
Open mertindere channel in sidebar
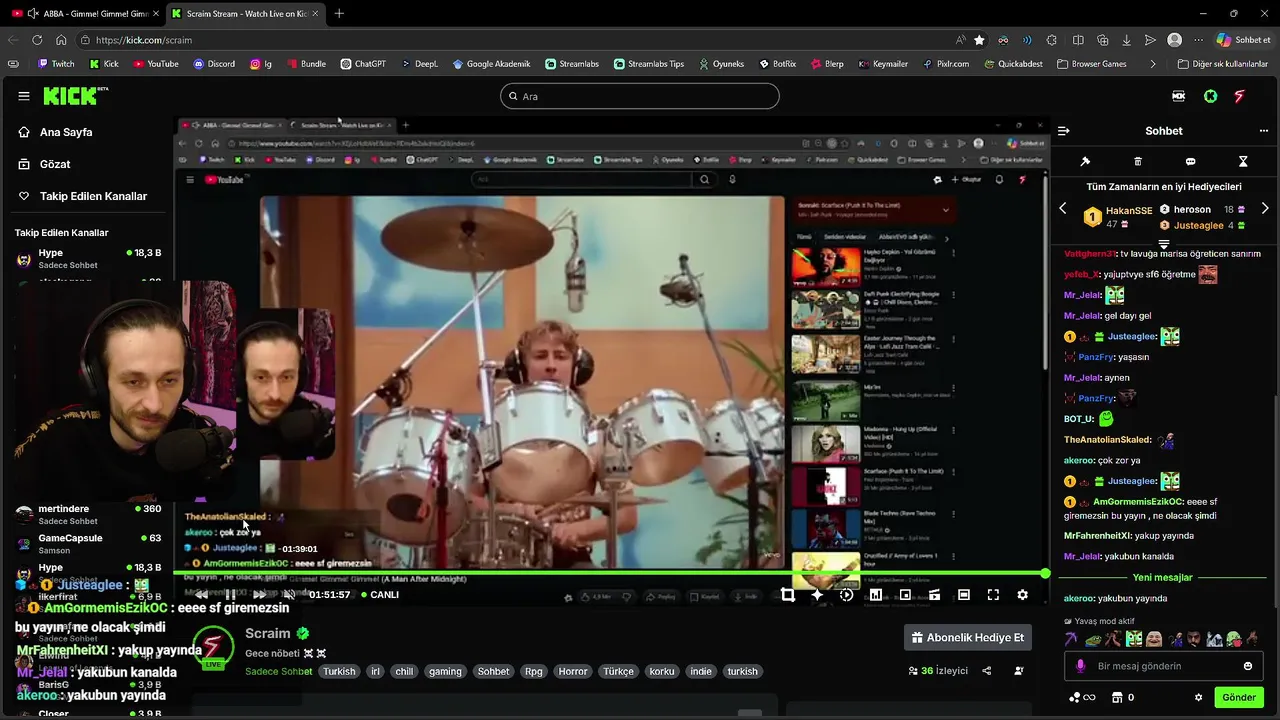coord(88,514)
